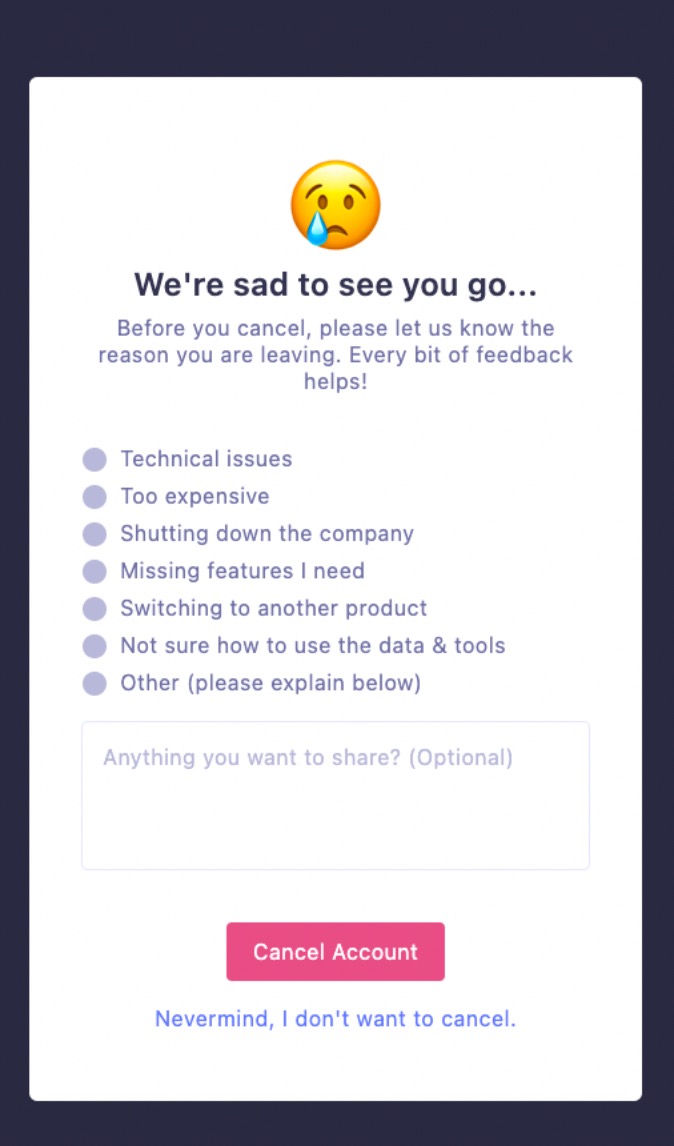Image resolution: width=674 pixels, height=1146 pixels.
Task: Select Switching to another product radio button
Action: pos(94,609)
